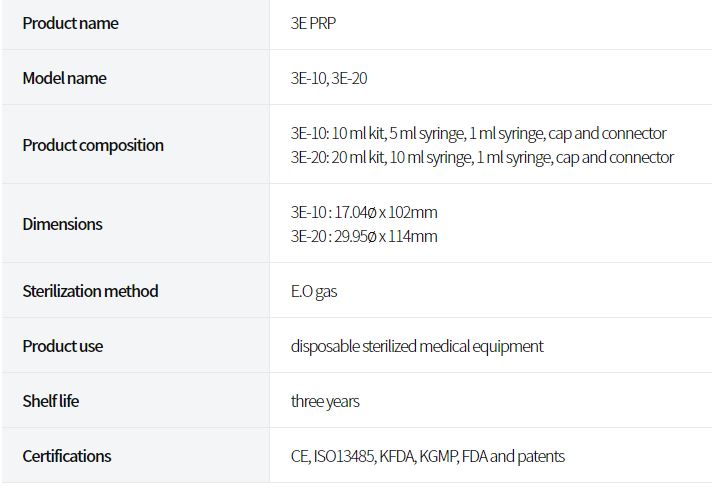Click the "Shelf life" row label
712x487 pixels.
51,401
